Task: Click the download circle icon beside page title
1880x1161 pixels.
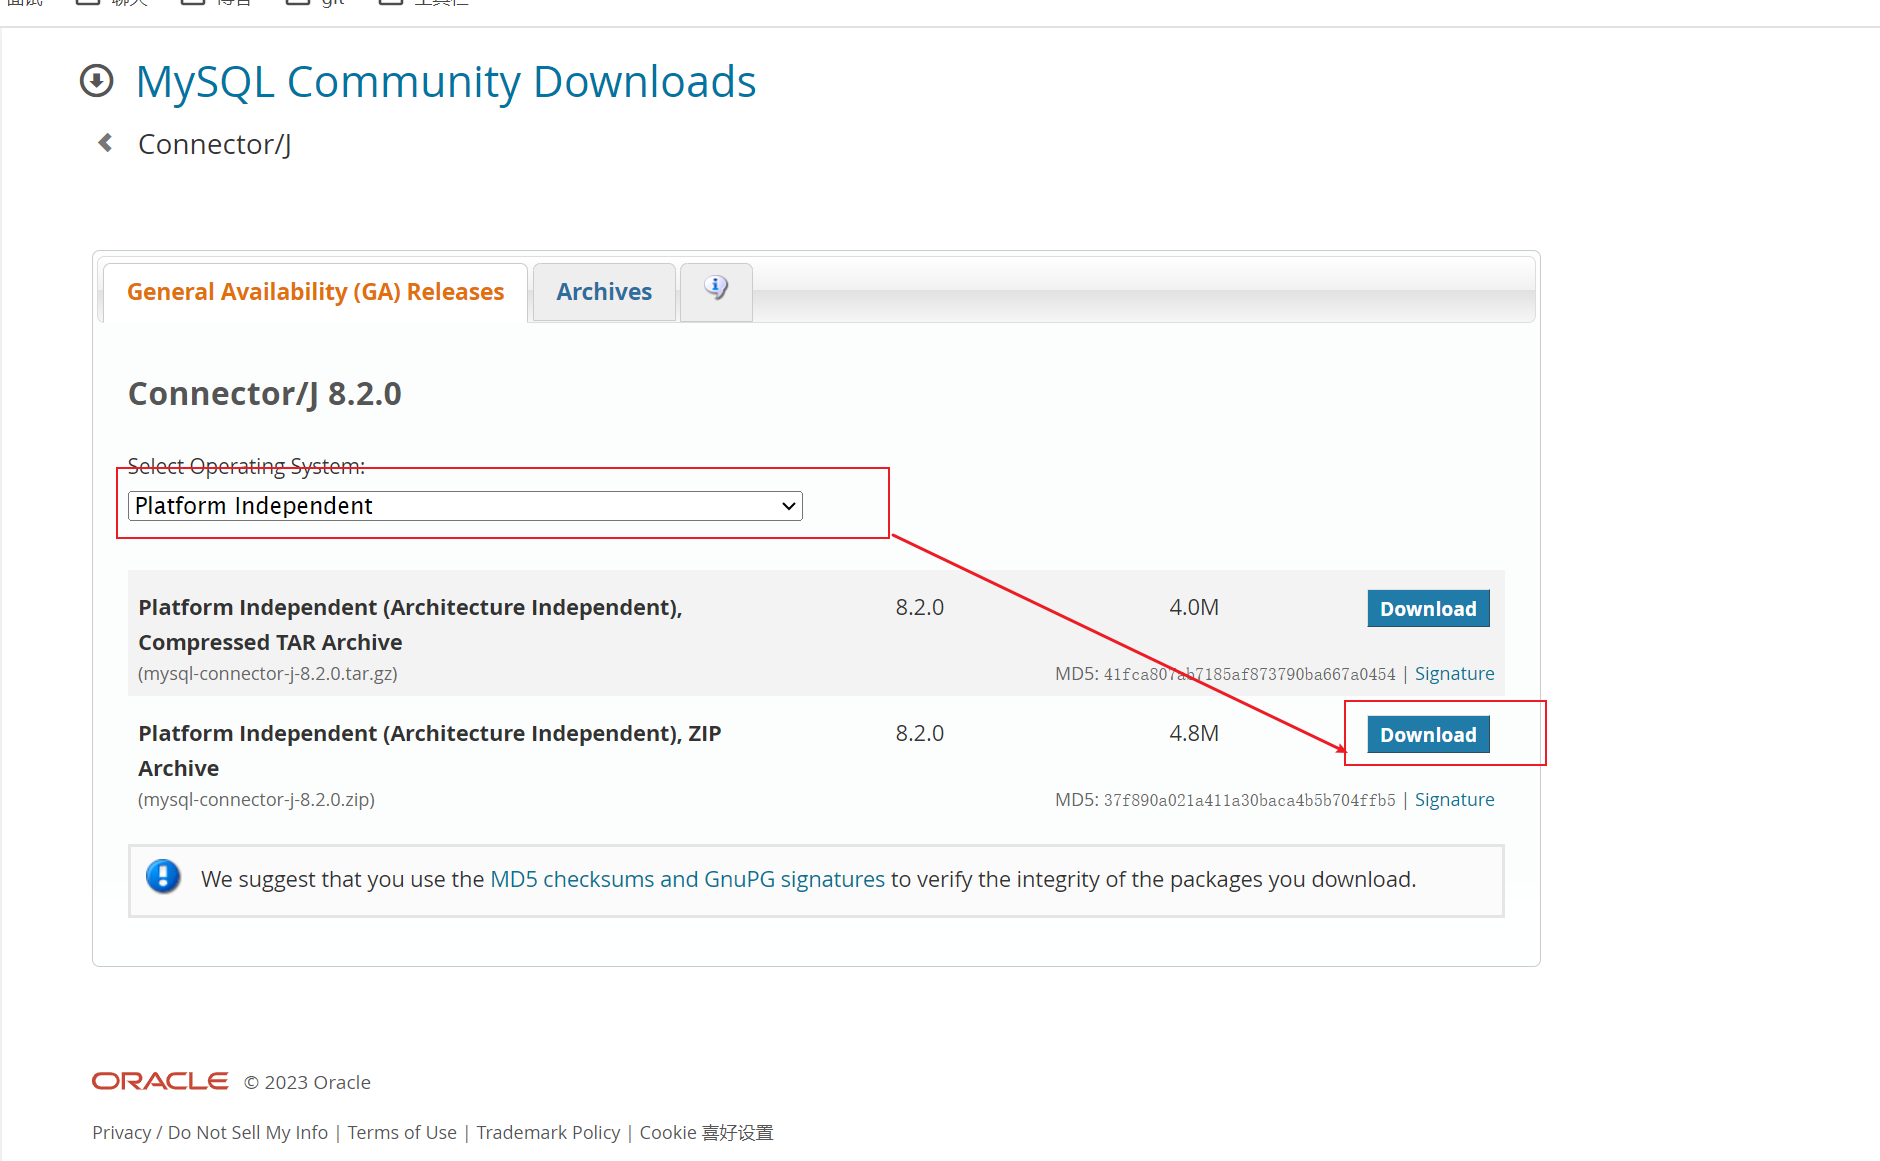Action: coord(97,81)
